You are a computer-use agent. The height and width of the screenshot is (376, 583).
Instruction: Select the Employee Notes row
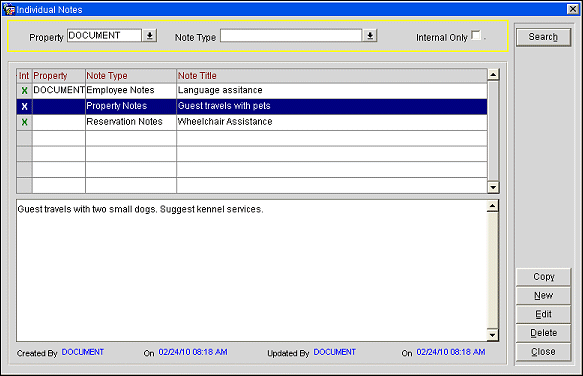tap(252, 91)
